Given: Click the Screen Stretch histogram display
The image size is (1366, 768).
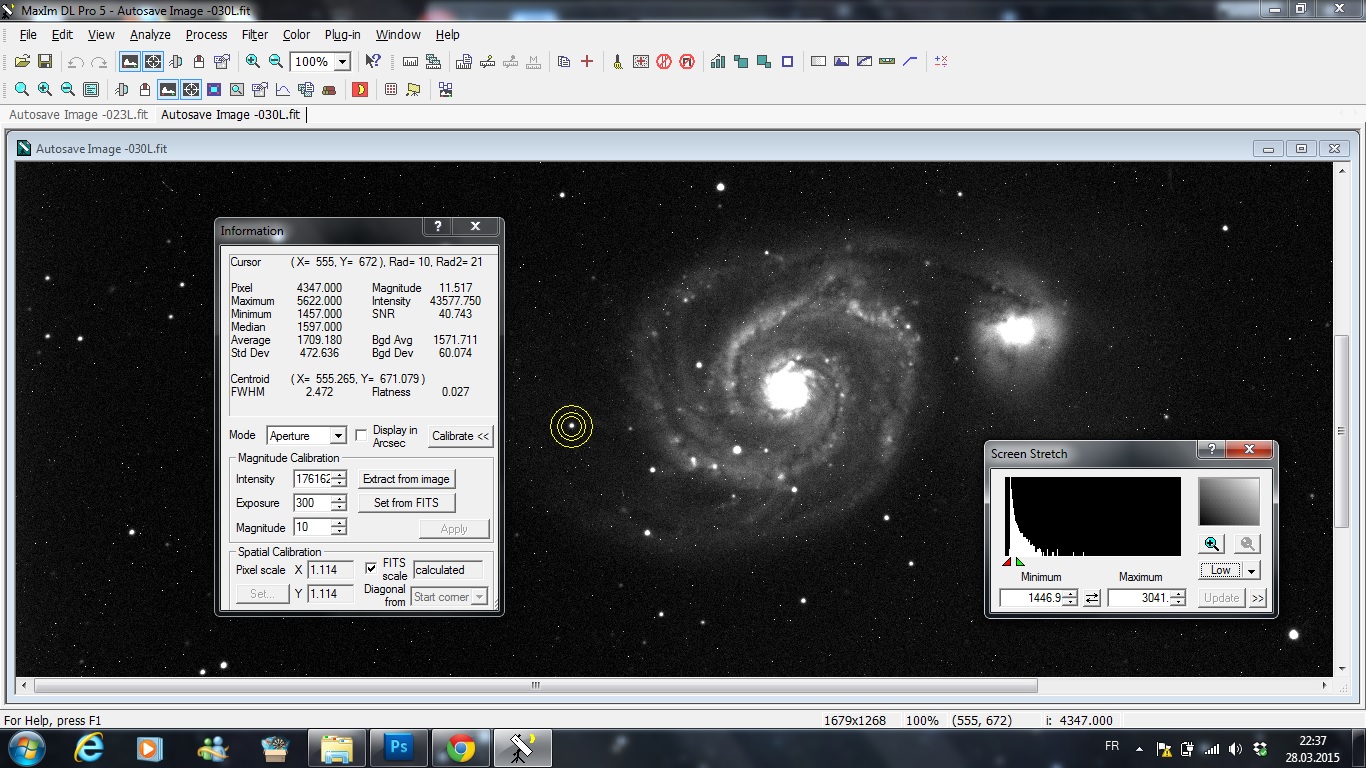Looking at the screenshot, I should (1092, 516).
